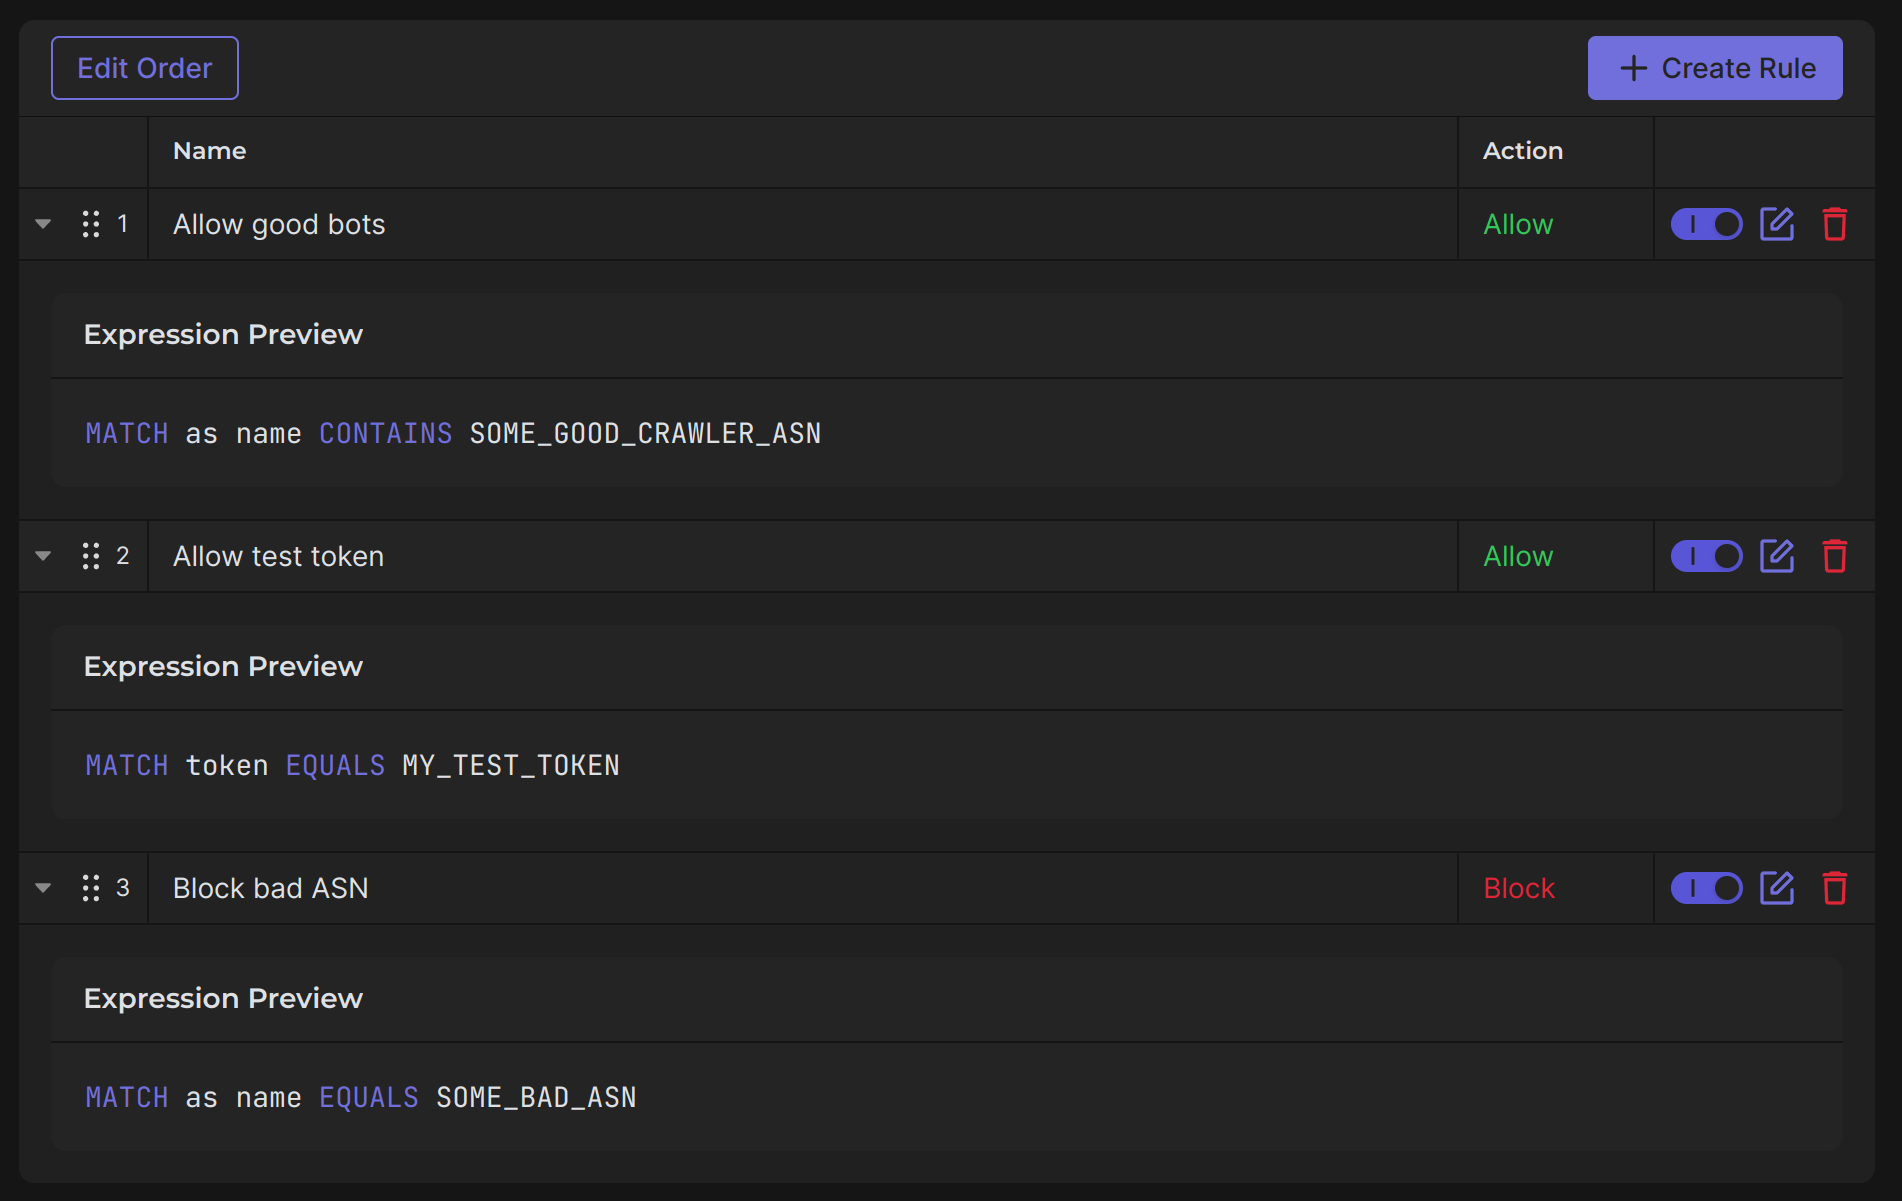Click the Action column header

click(1522, 151)
